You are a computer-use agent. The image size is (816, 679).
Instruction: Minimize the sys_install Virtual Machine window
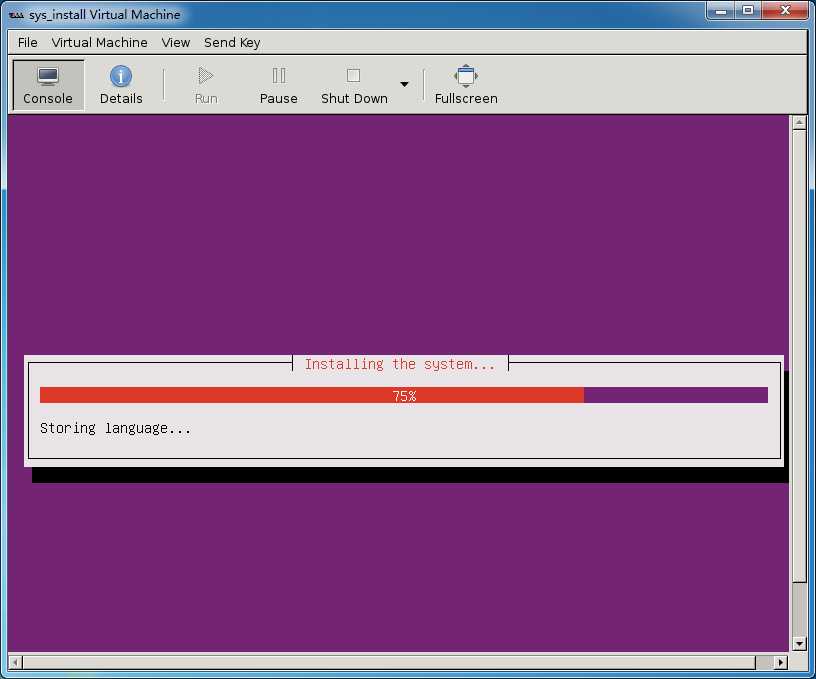point(721,10)
